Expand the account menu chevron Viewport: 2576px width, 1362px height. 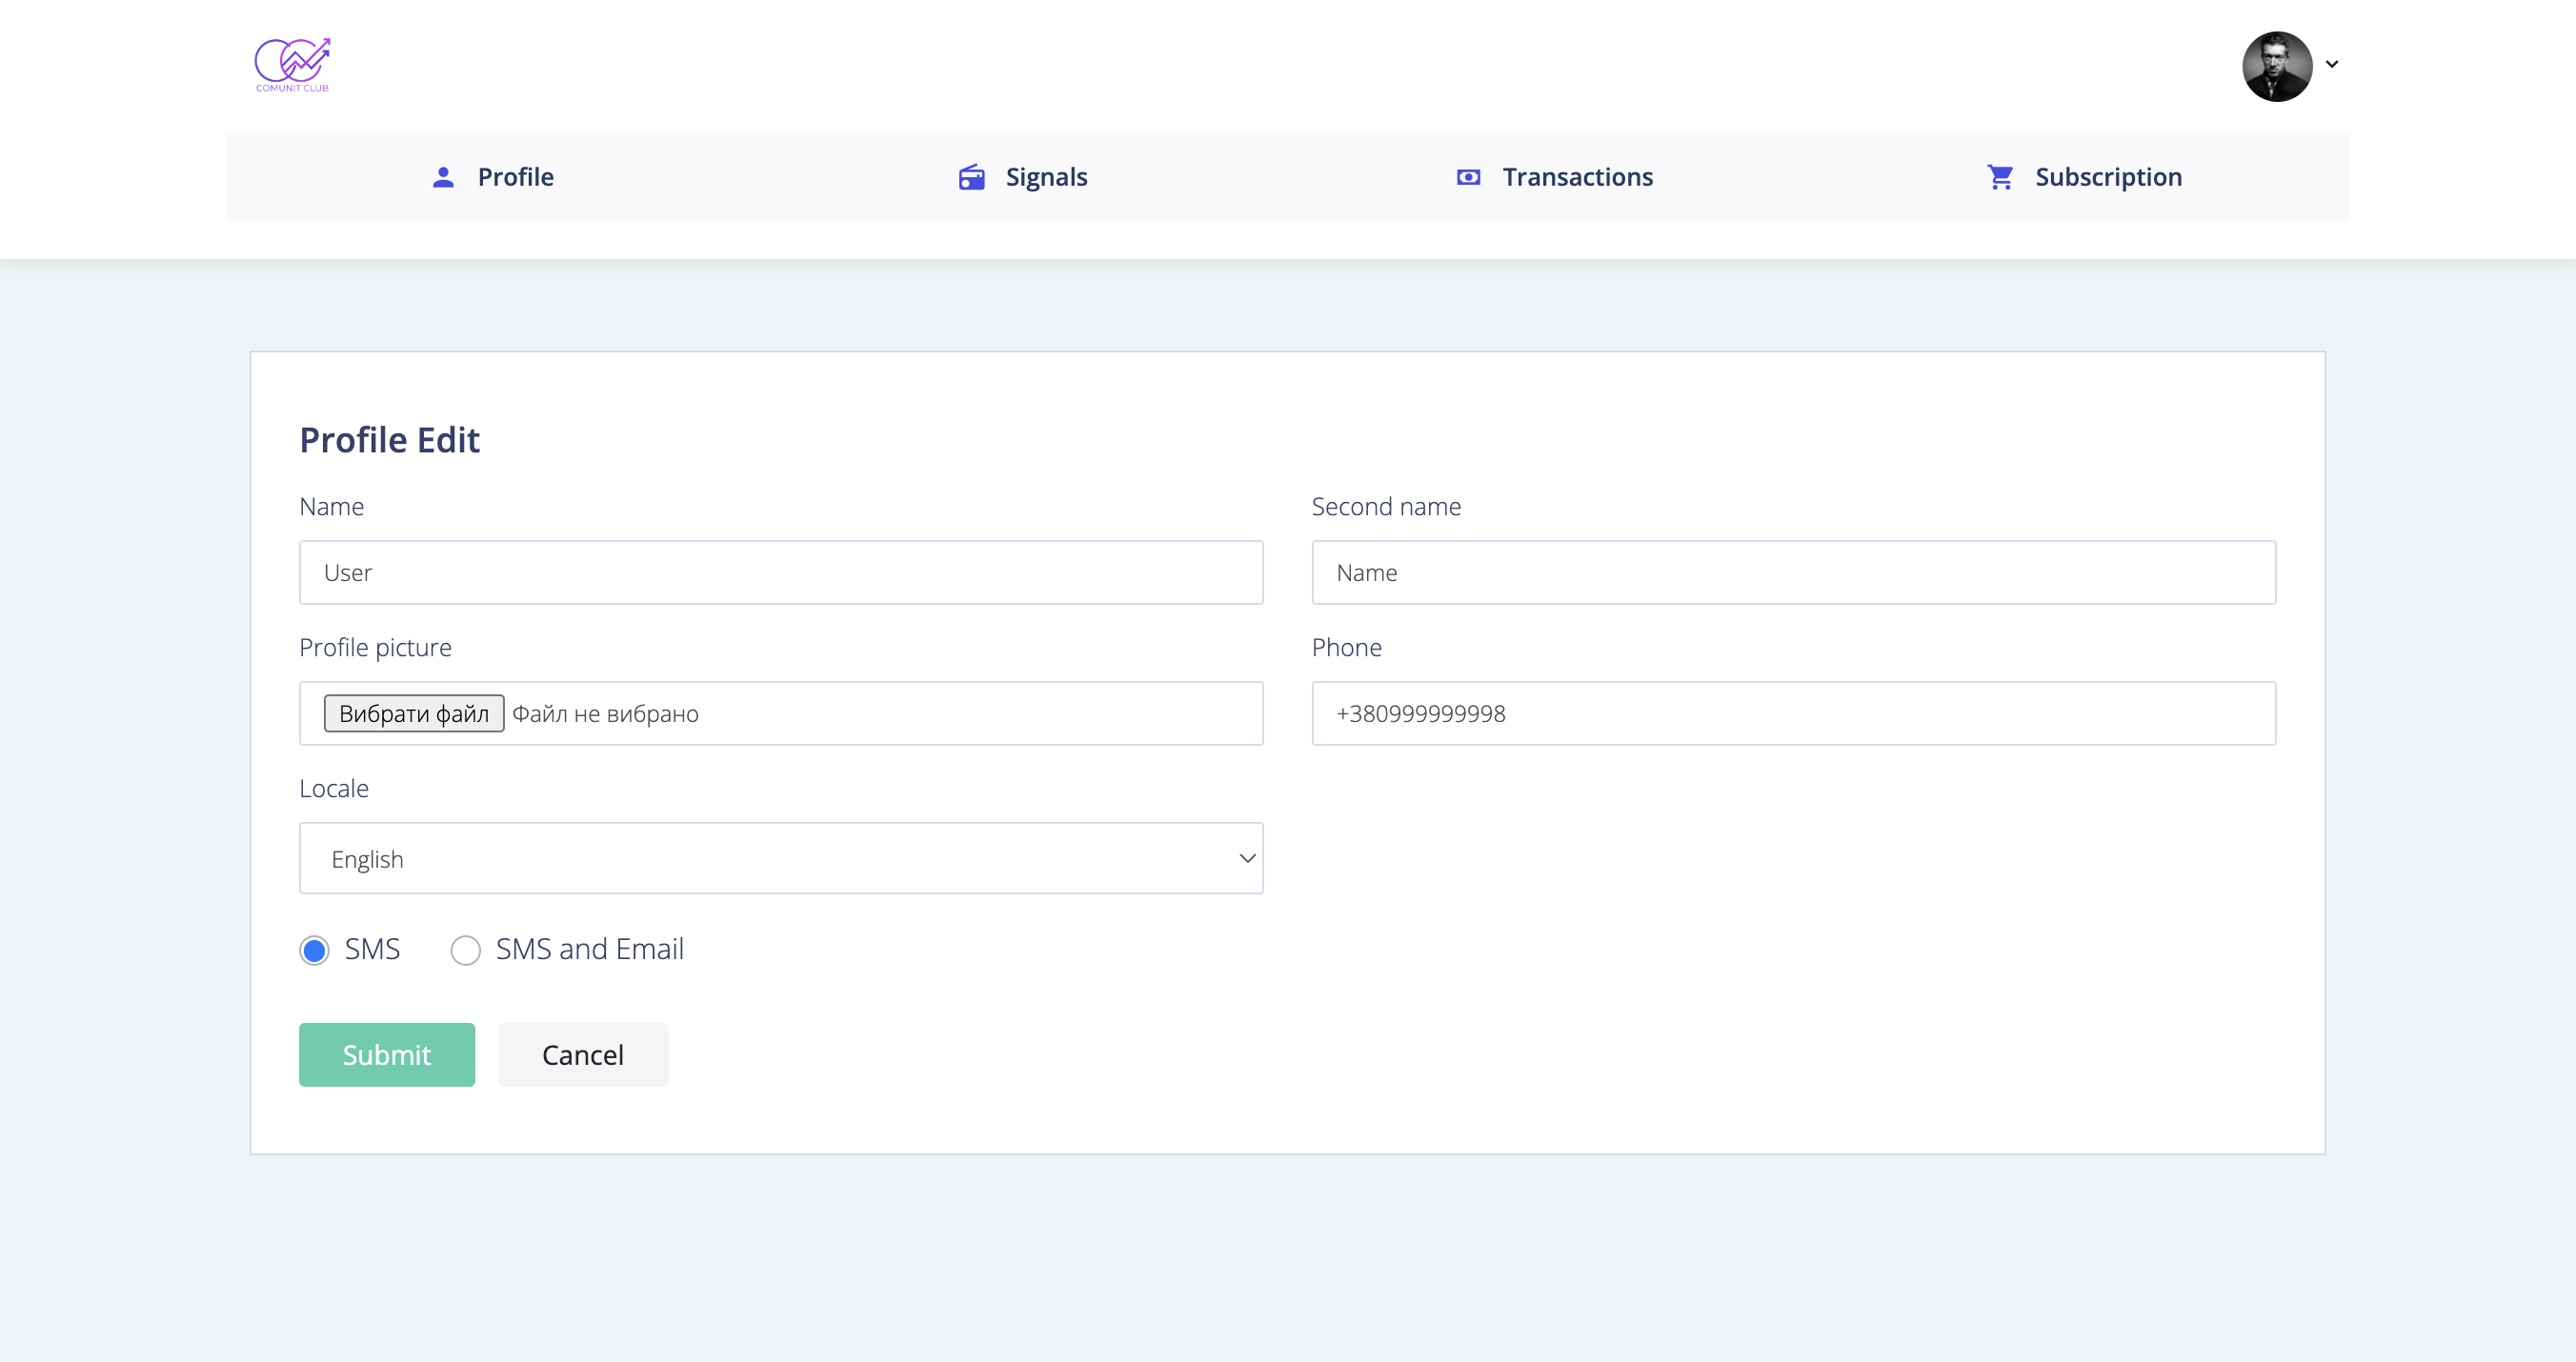point(2332,64)
